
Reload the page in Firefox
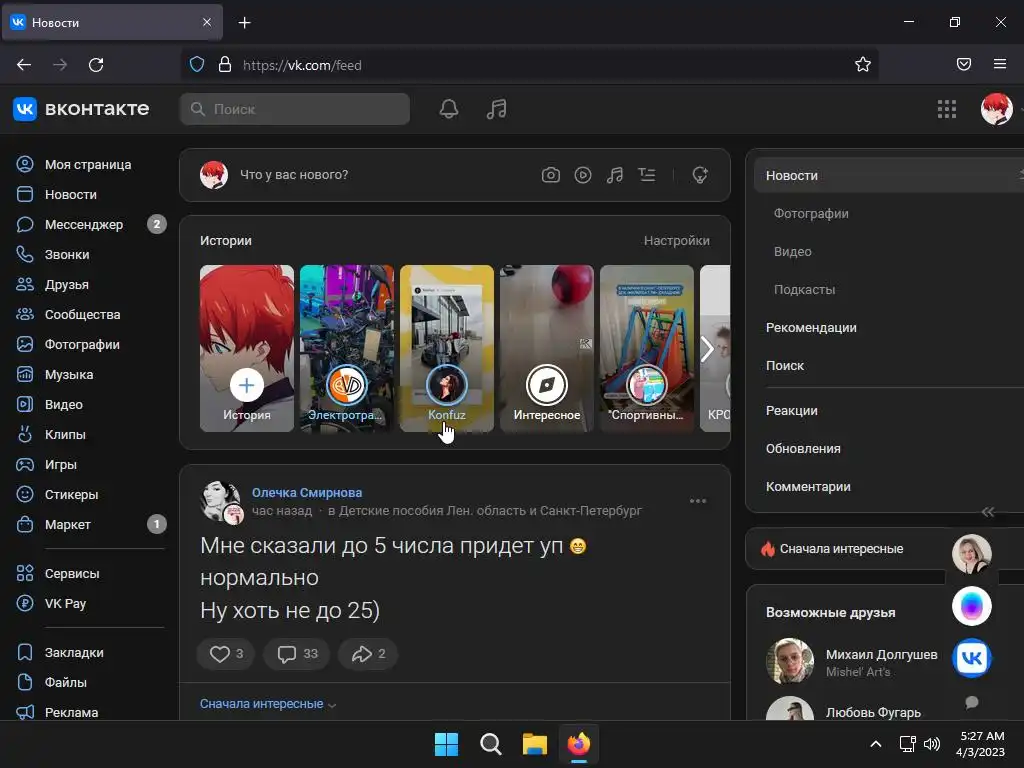[96, 65]
